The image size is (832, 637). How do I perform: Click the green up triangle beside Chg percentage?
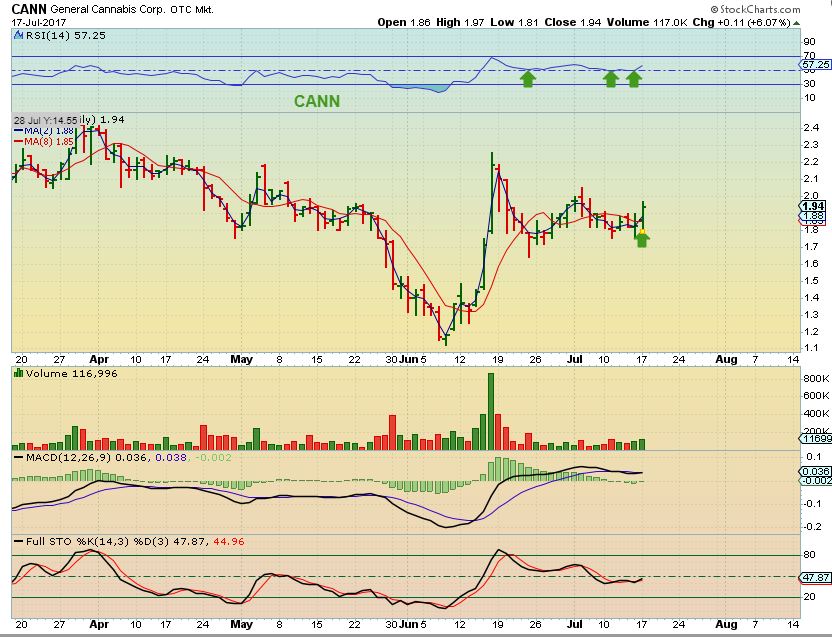(796, 23)
